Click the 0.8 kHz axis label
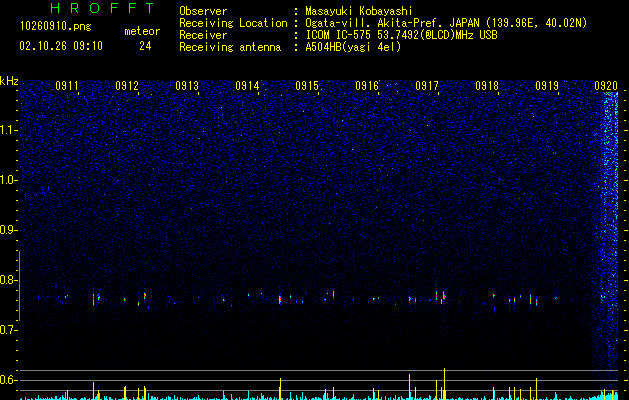Viewport: 629px width, 400px height. click(x=8, y=280)
